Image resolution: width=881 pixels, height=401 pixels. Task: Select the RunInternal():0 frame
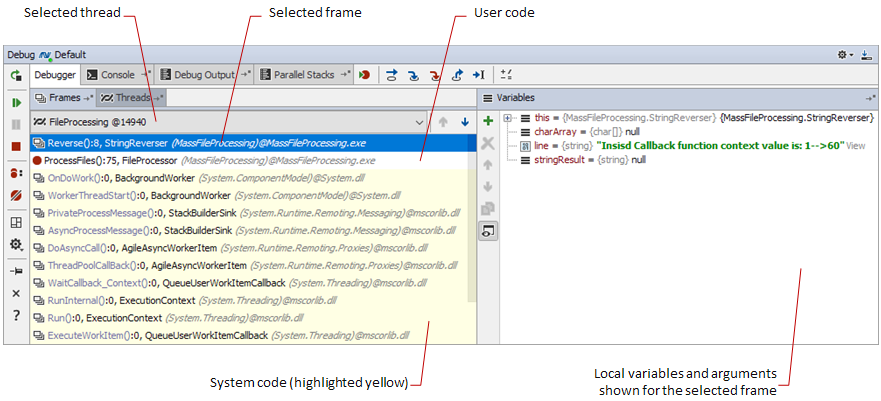click(249, 300)
